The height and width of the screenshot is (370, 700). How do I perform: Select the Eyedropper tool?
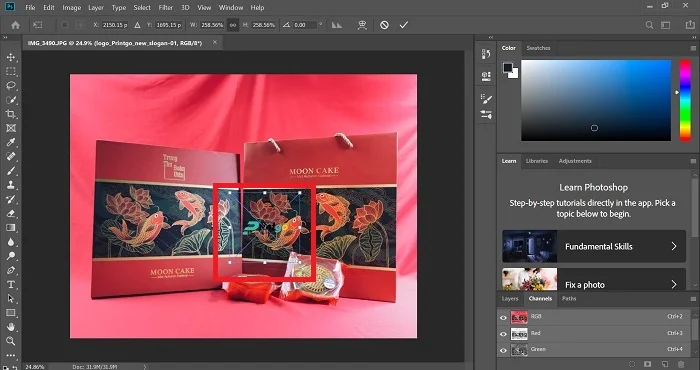tap(11, 142)
